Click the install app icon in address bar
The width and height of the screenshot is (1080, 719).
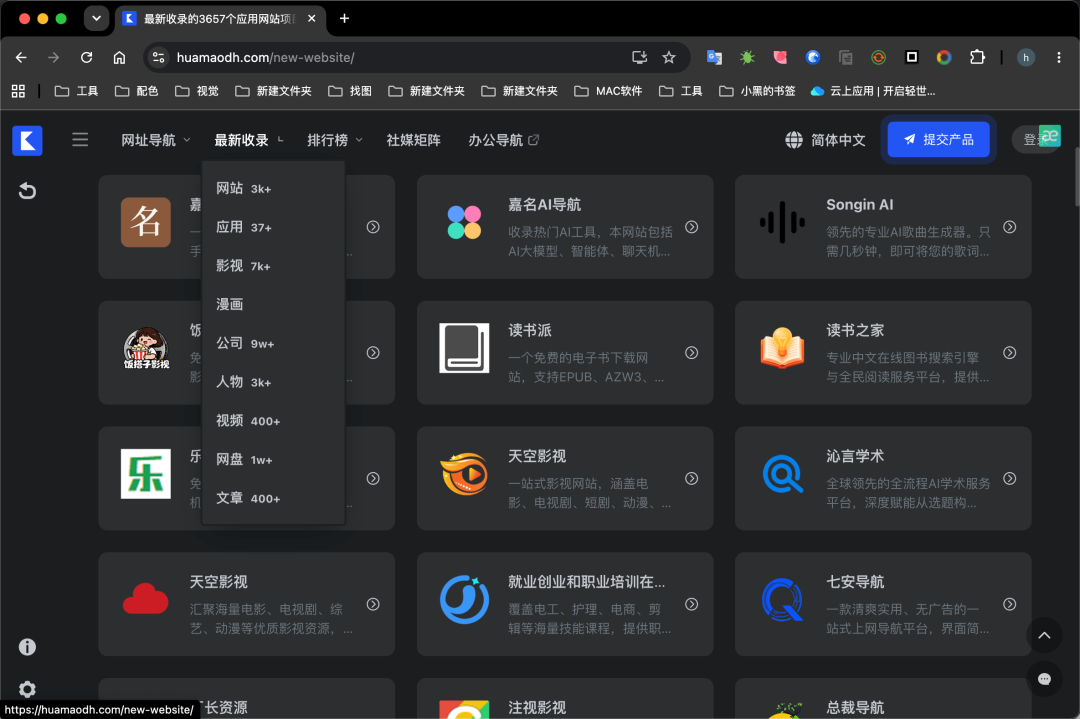point(639,57)
